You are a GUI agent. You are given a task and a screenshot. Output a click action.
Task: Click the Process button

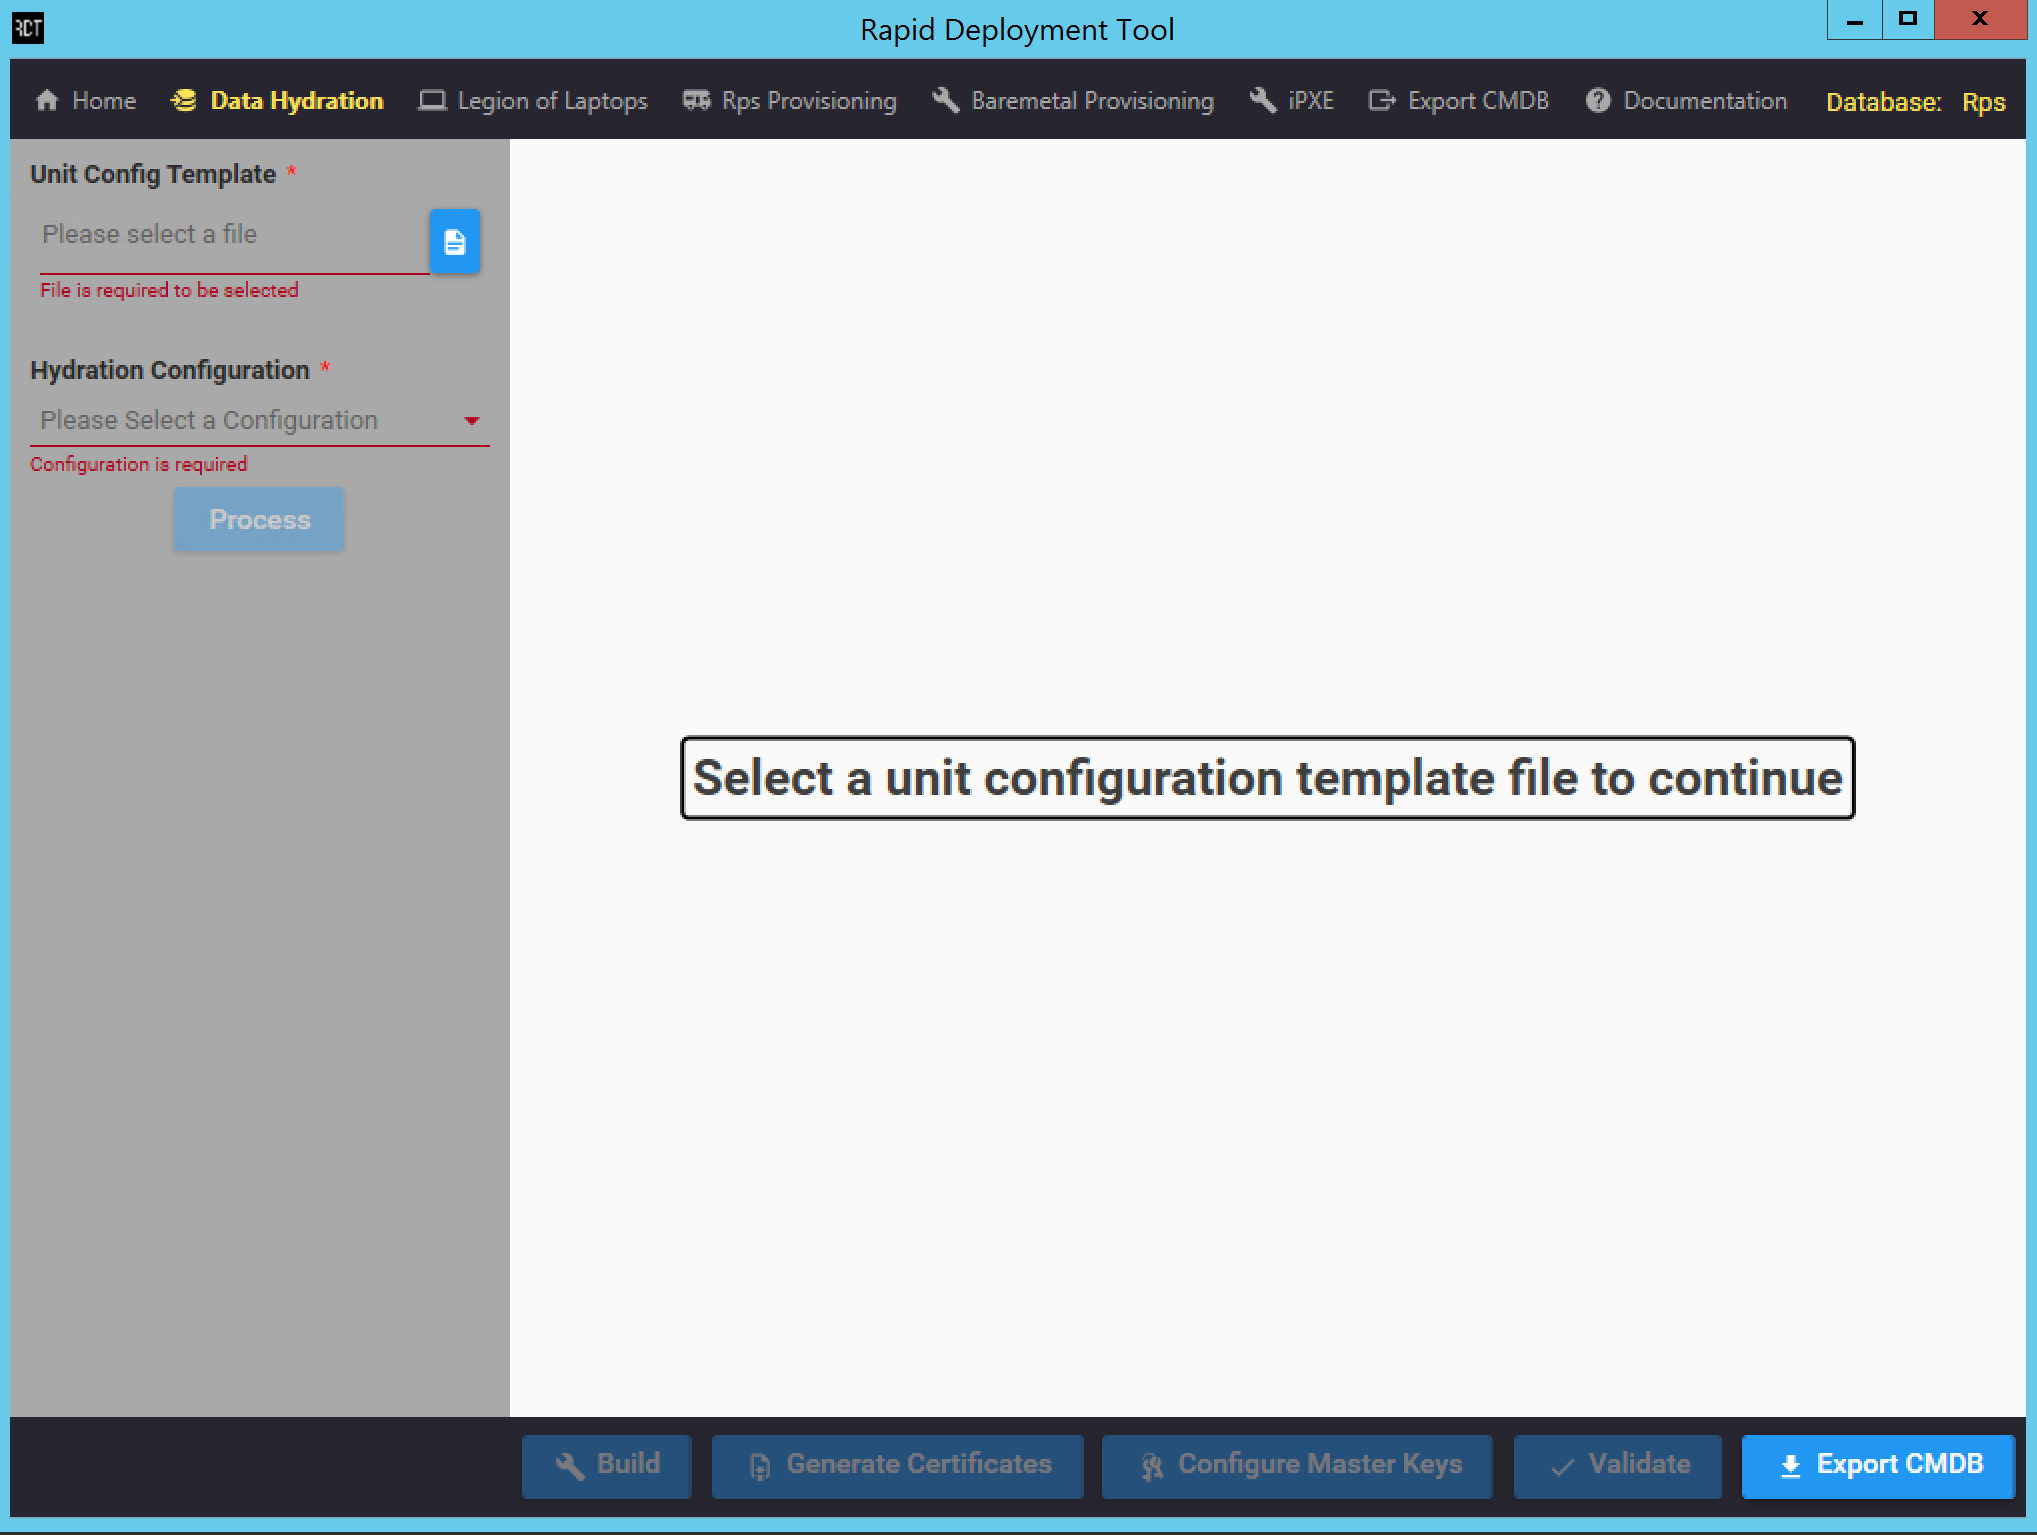pos(259,520)
